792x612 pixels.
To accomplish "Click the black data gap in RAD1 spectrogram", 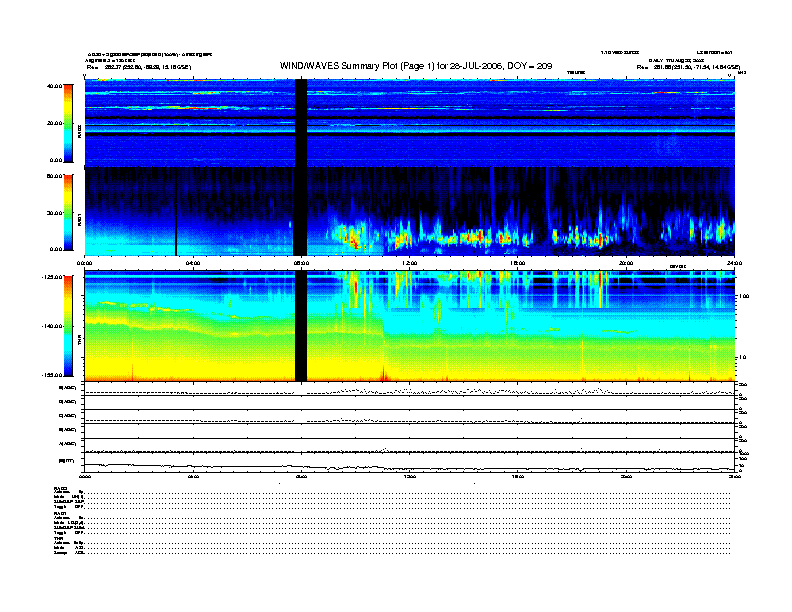I will point(301,212).
